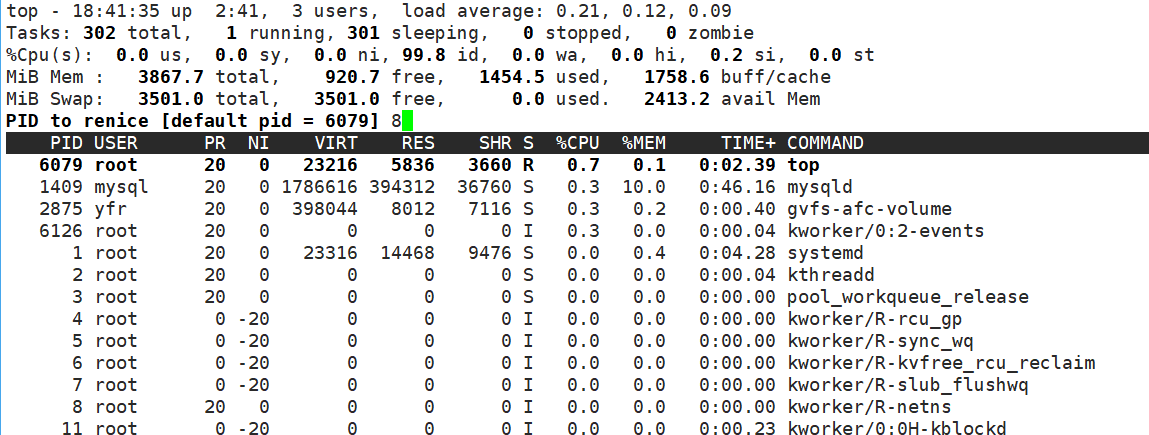The height and width of the screenshot is (435, 1149).
Task: Click the PR column header
Action: pos(215,144)
